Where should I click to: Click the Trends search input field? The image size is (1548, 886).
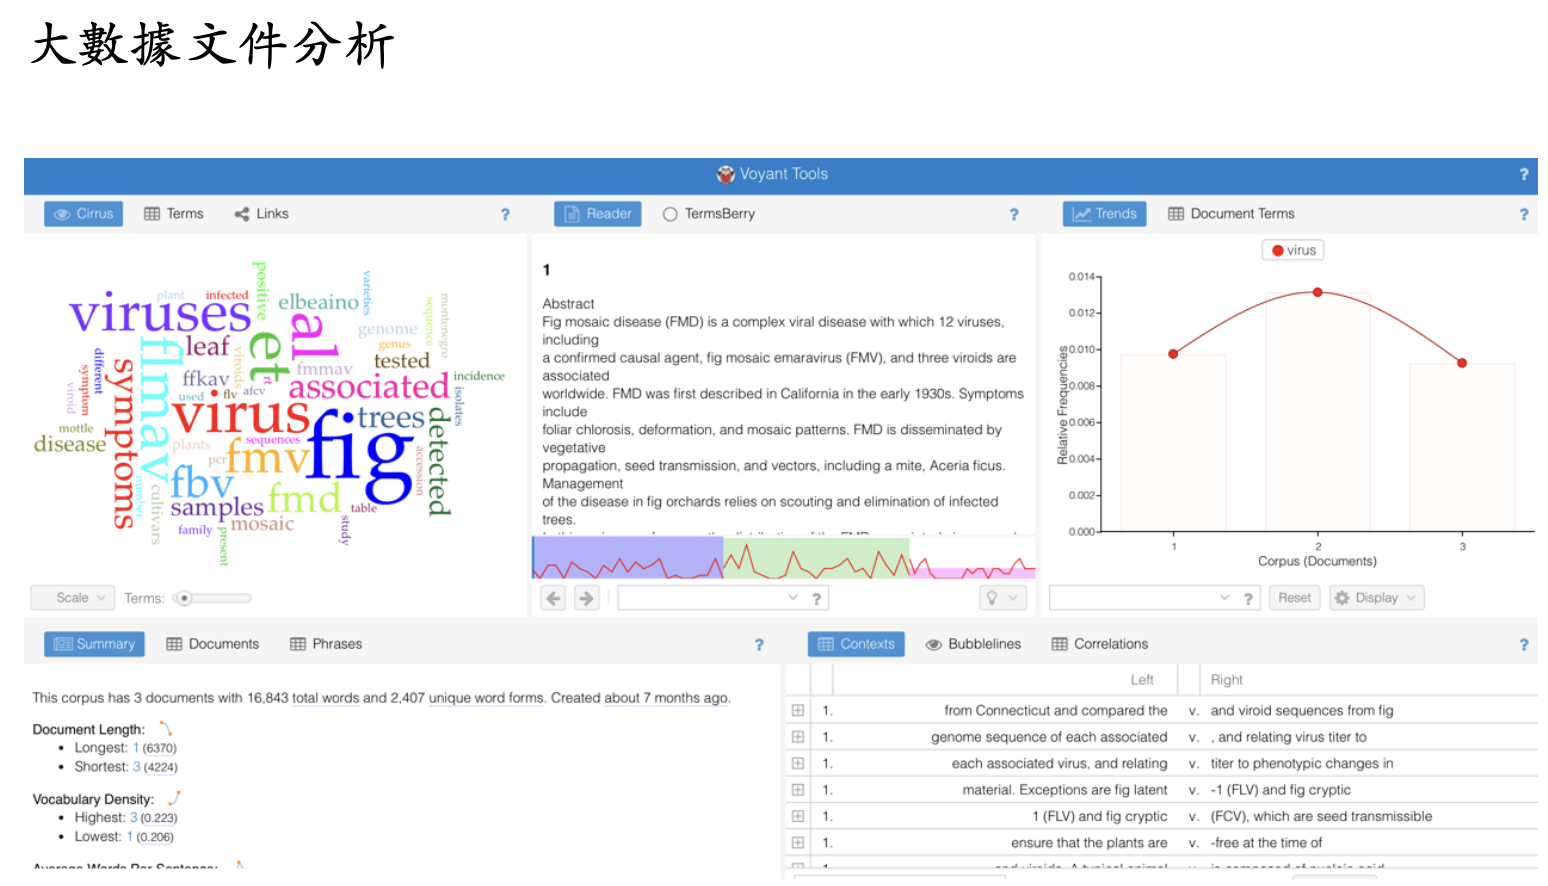[1133, 598]
